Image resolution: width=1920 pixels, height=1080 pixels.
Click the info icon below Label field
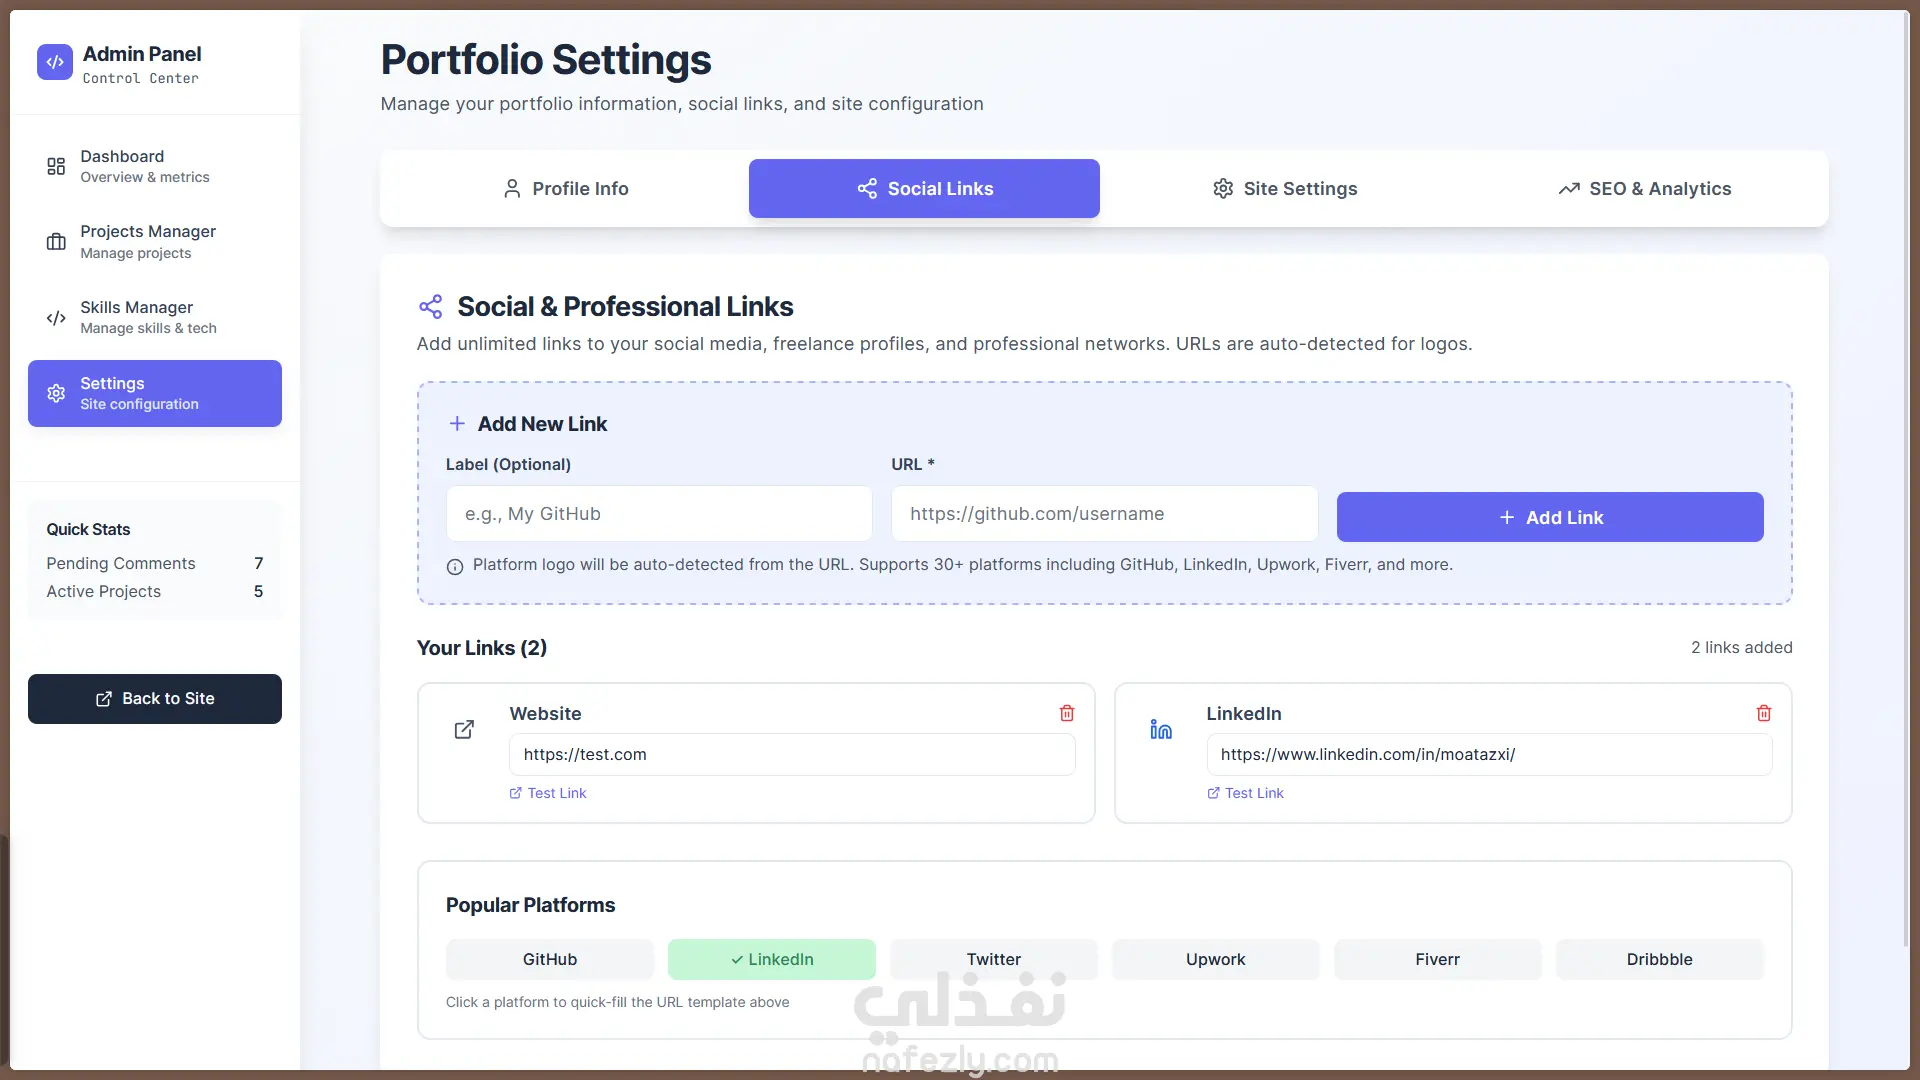[455, 566]
